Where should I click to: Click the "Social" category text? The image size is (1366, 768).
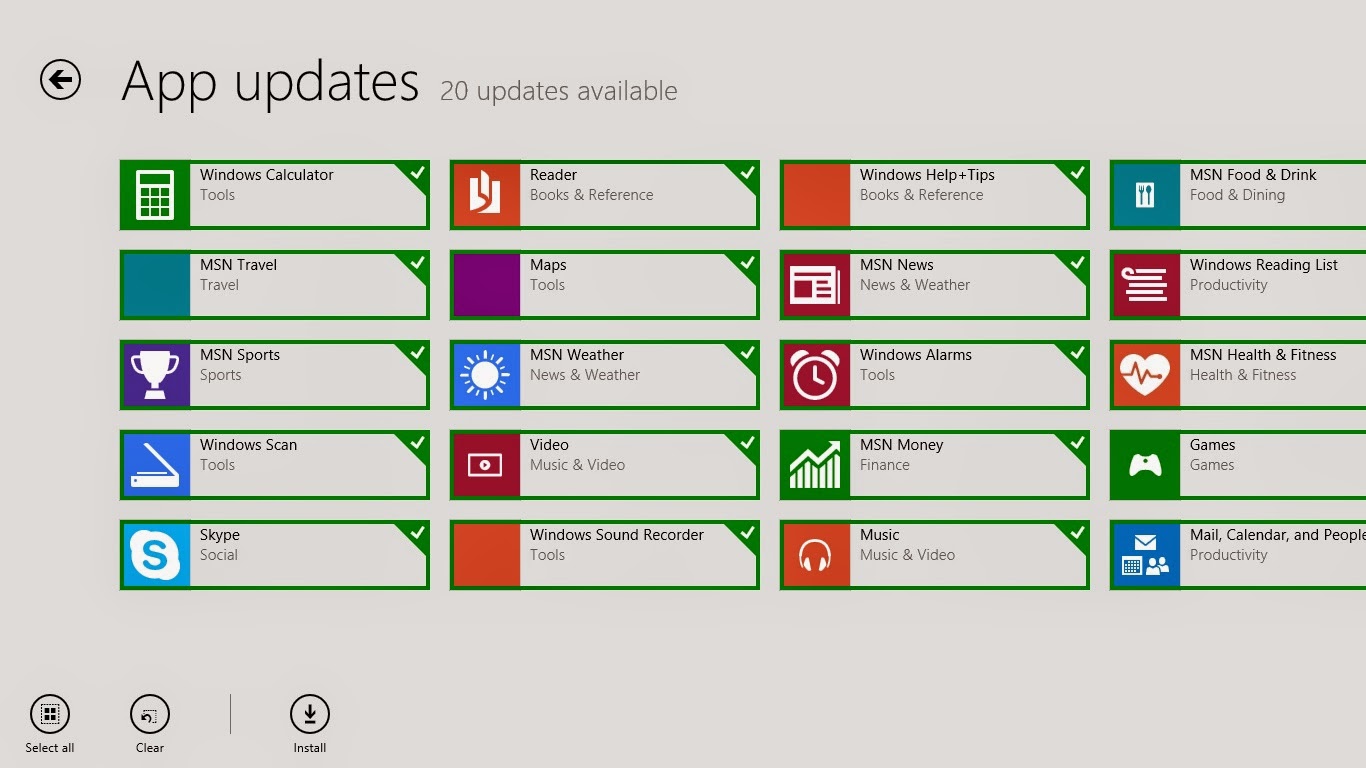click(x=219, y=555)
